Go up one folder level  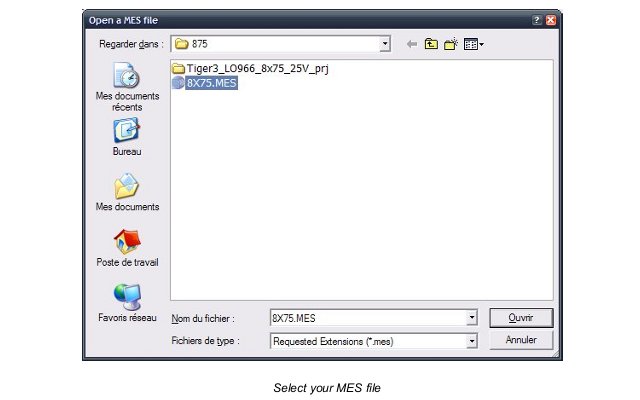click(431, 44)
